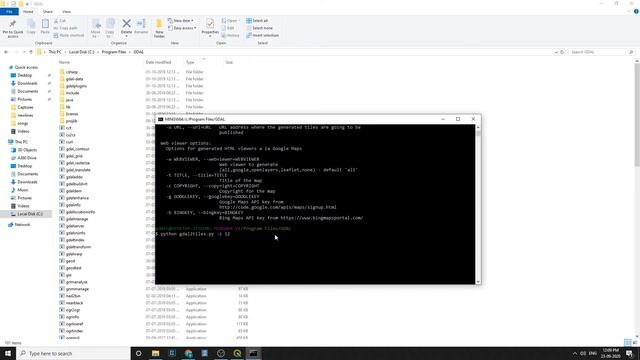The image size is (640, 360).
Task: Select songs folder in Quick access
Action: pyautogui.click(x=23, y=123)
